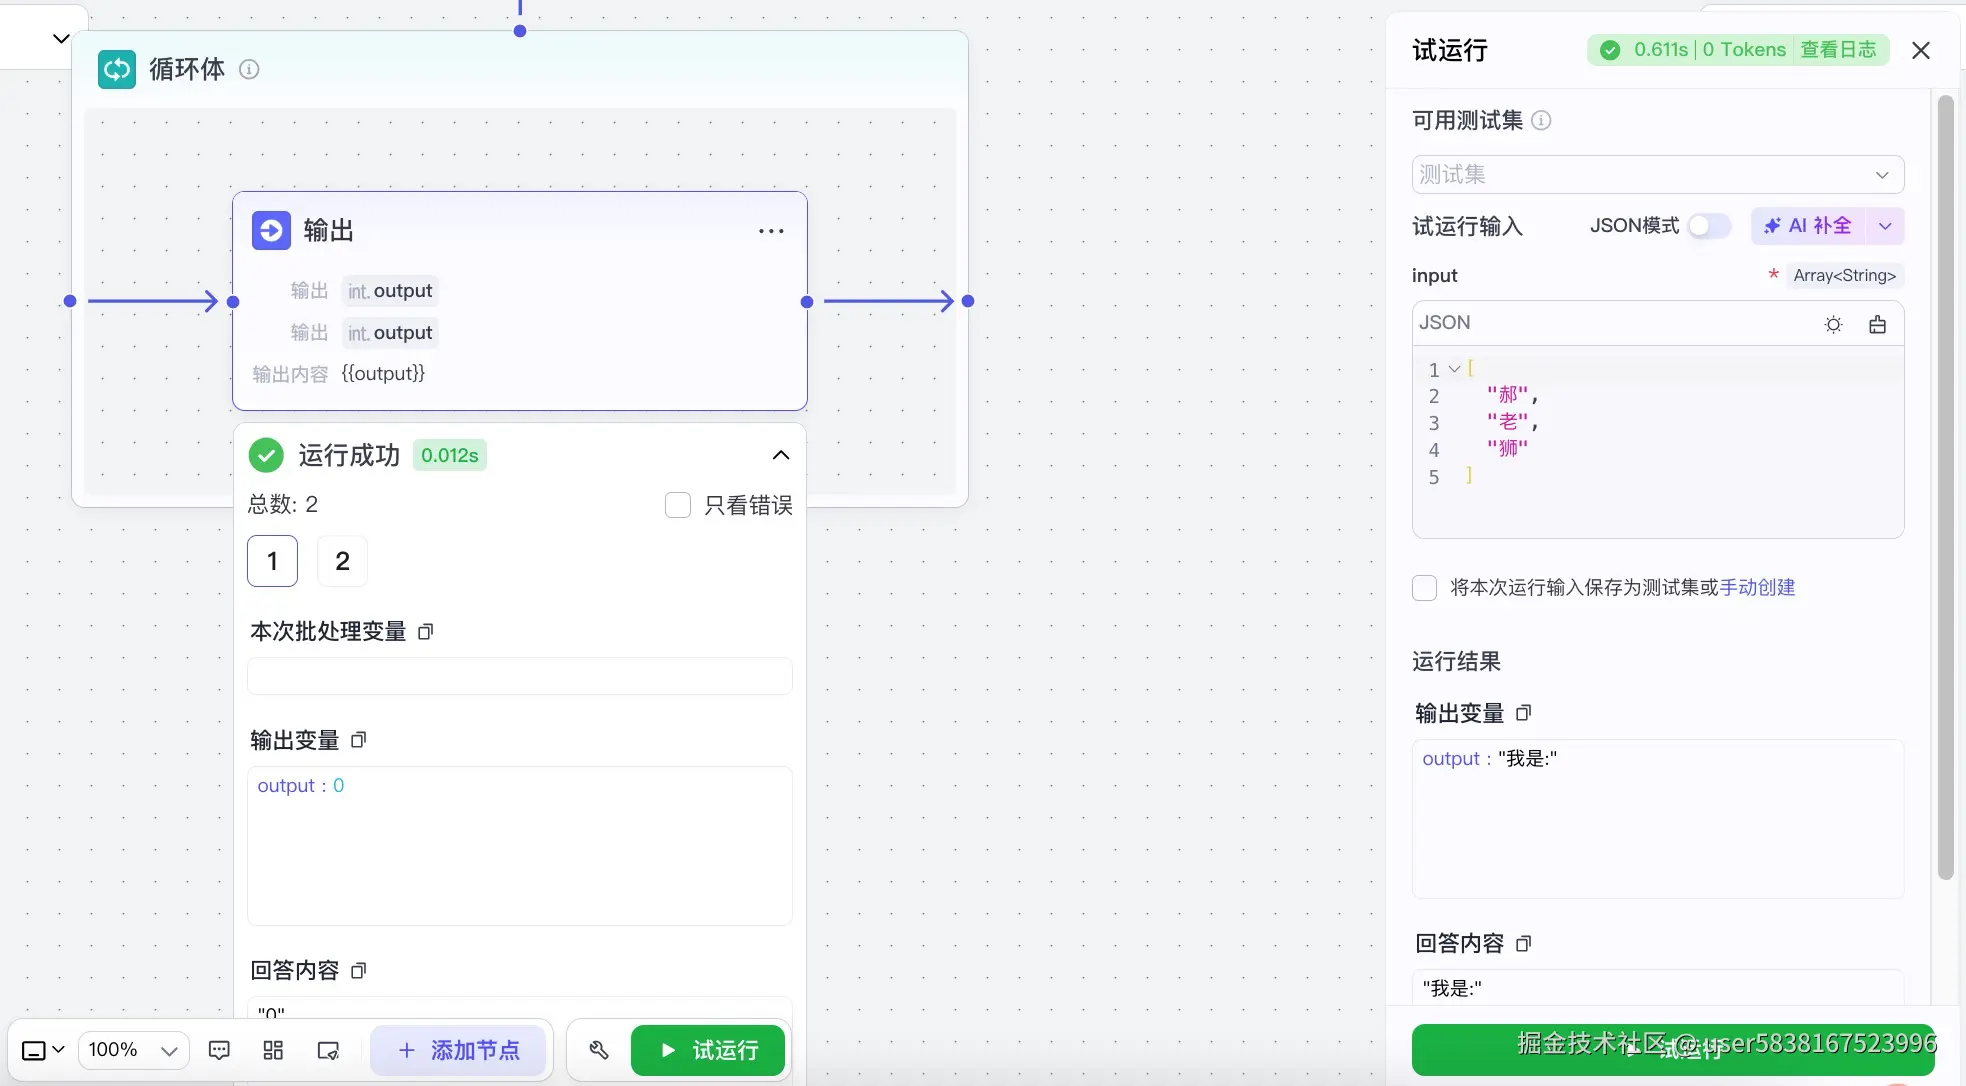
Task: Click the "郝" string in the JSON editor
Action: 1508,396
